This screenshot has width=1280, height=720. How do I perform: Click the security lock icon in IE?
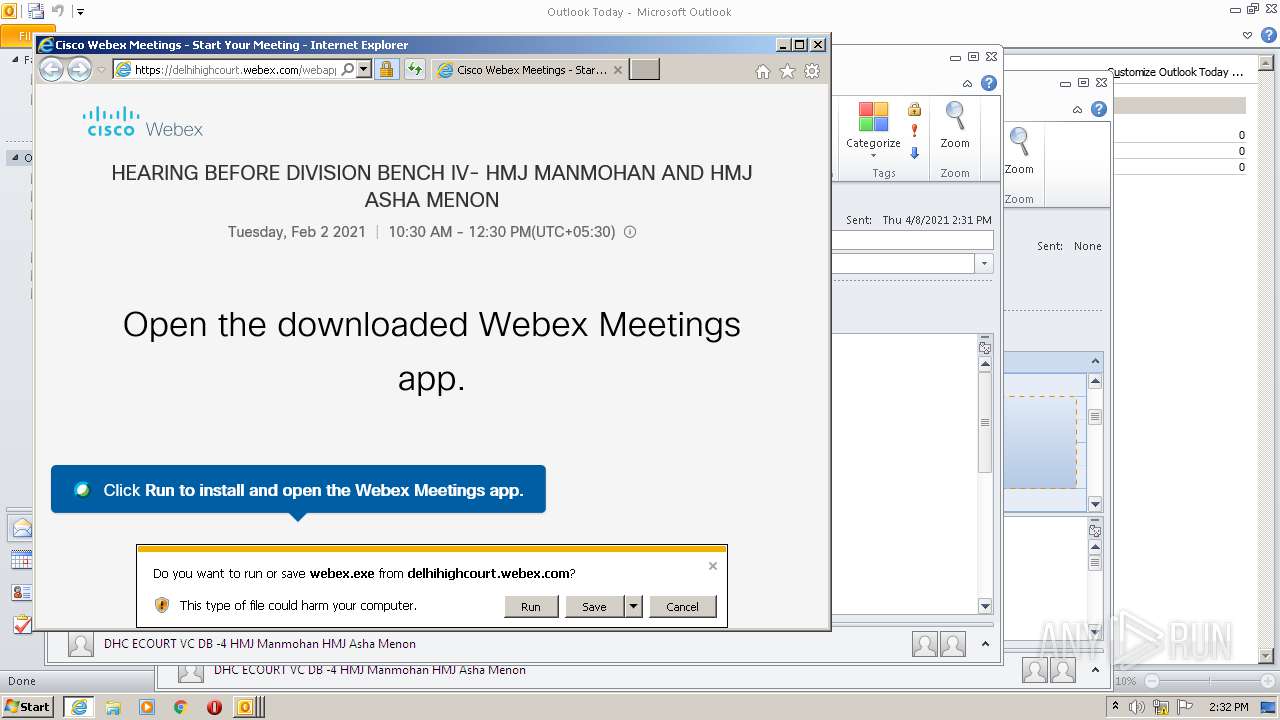(x=386, y=70)
